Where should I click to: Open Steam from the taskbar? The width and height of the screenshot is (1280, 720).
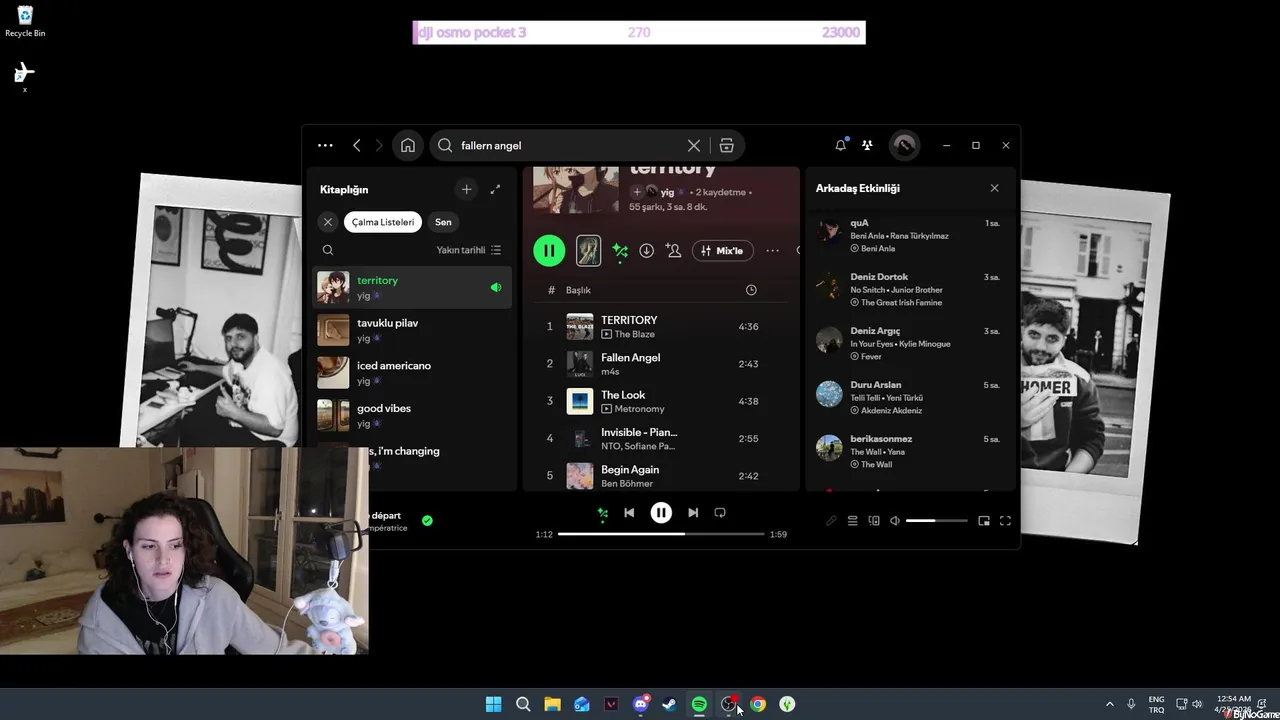point(669,704)
